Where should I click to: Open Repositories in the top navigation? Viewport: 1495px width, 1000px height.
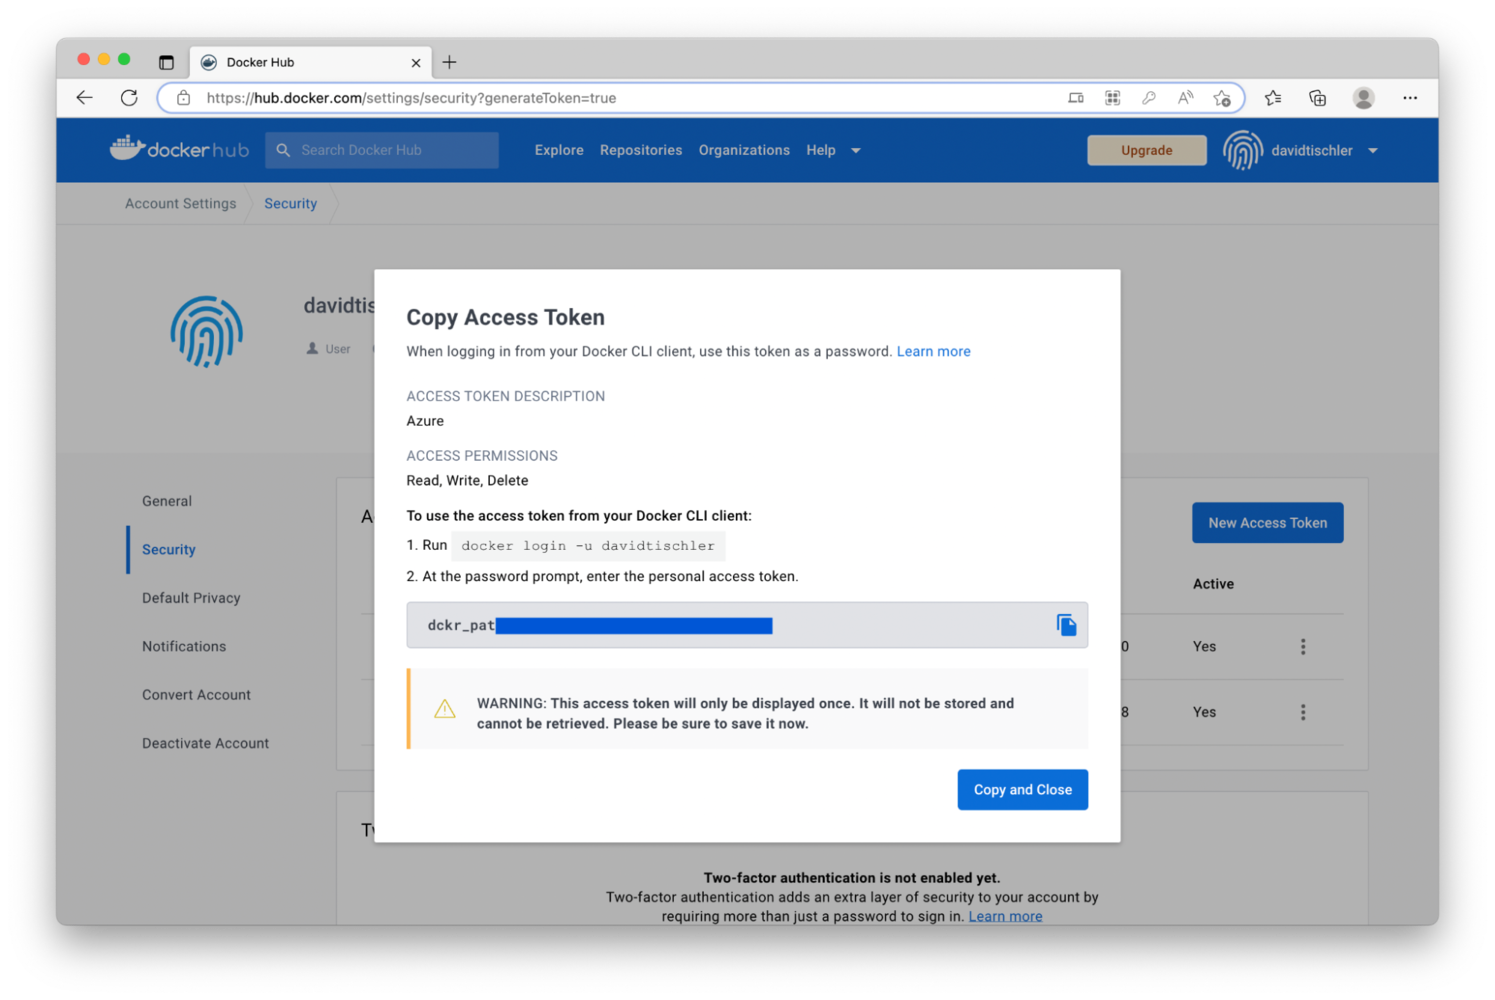[x=641, y=150]
